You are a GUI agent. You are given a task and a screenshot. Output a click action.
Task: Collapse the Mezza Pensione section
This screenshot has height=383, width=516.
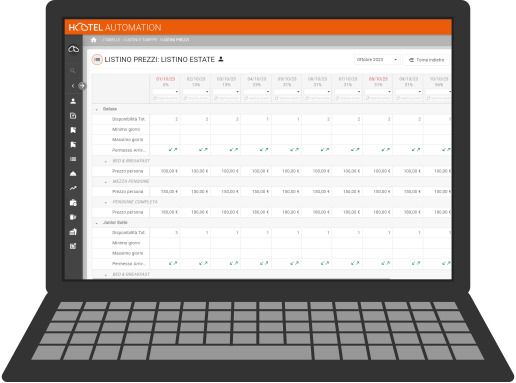pos(106,182)
